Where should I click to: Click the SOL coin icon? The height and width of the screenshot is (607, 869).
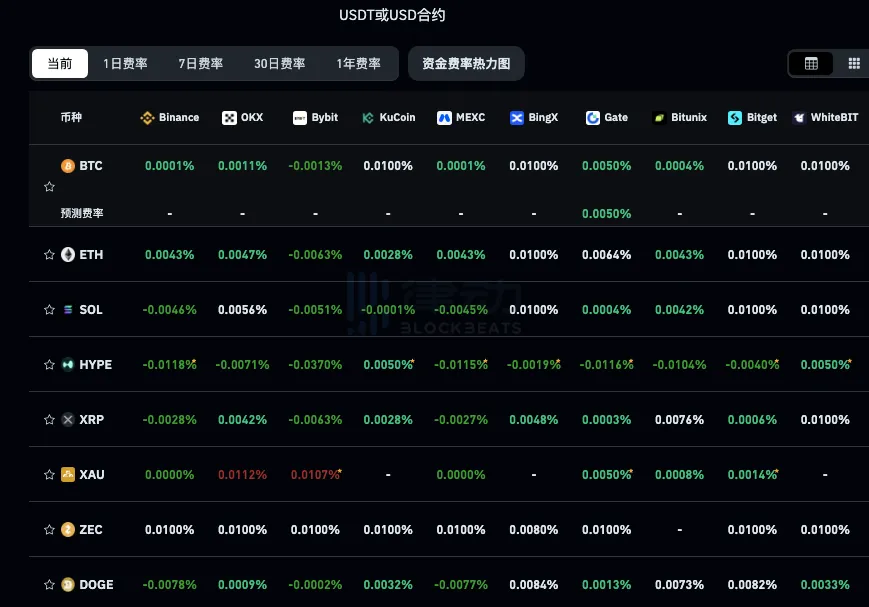click(68, 309)
